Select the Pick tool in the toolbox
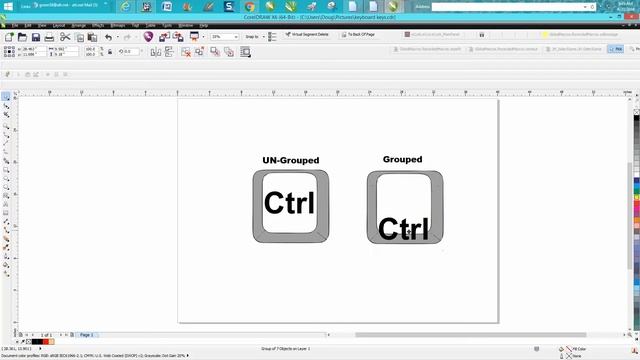The image size is (640, 360). coord(6,96)
